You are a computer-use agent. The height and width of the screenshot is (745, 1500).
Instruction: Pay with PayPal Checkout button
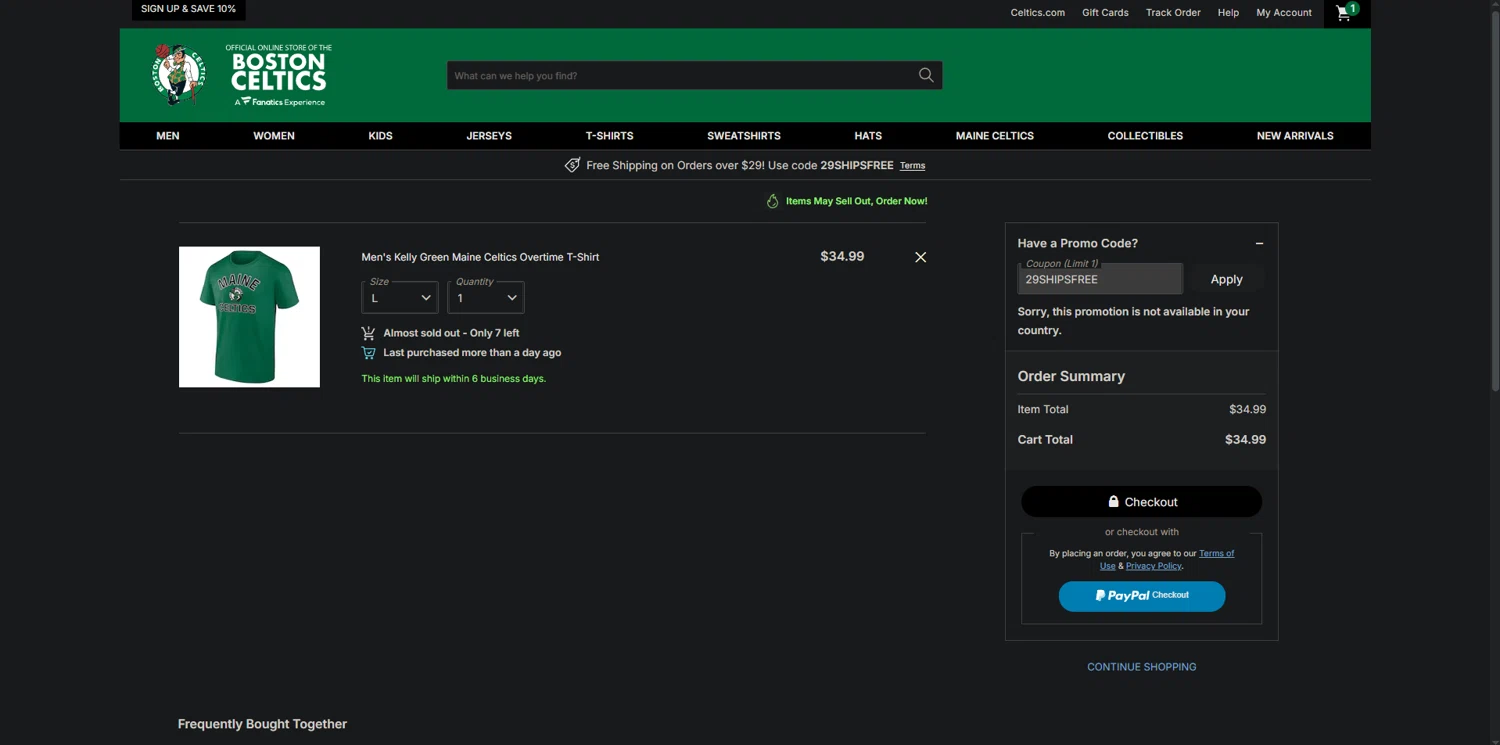(x=1142, y=596)
